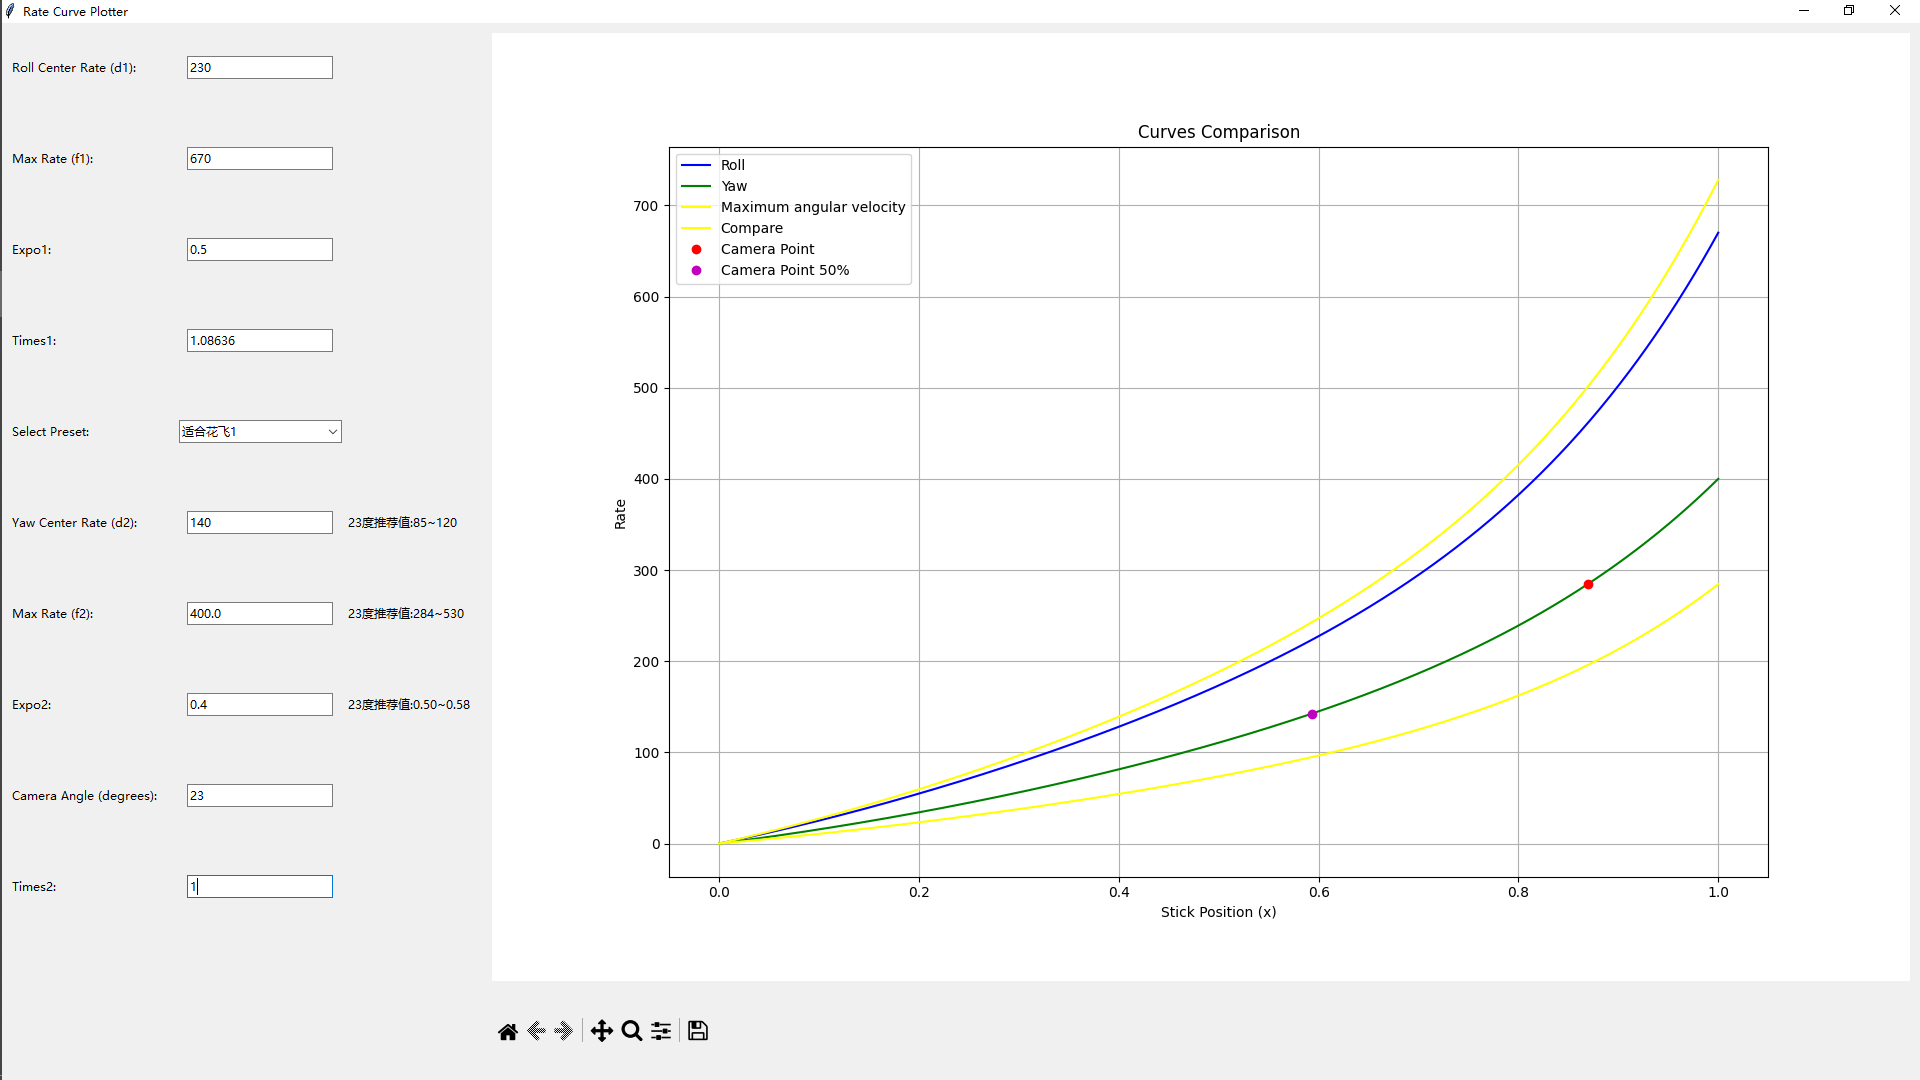Click the Camera Angle degrees field
The image size is (1920, 1080).
tap(259, 796)
